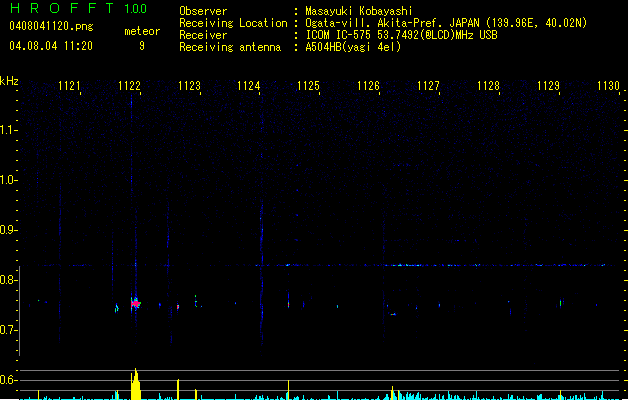
Task: Click the 1126 time axis marker
Action: tap(368, 85)
